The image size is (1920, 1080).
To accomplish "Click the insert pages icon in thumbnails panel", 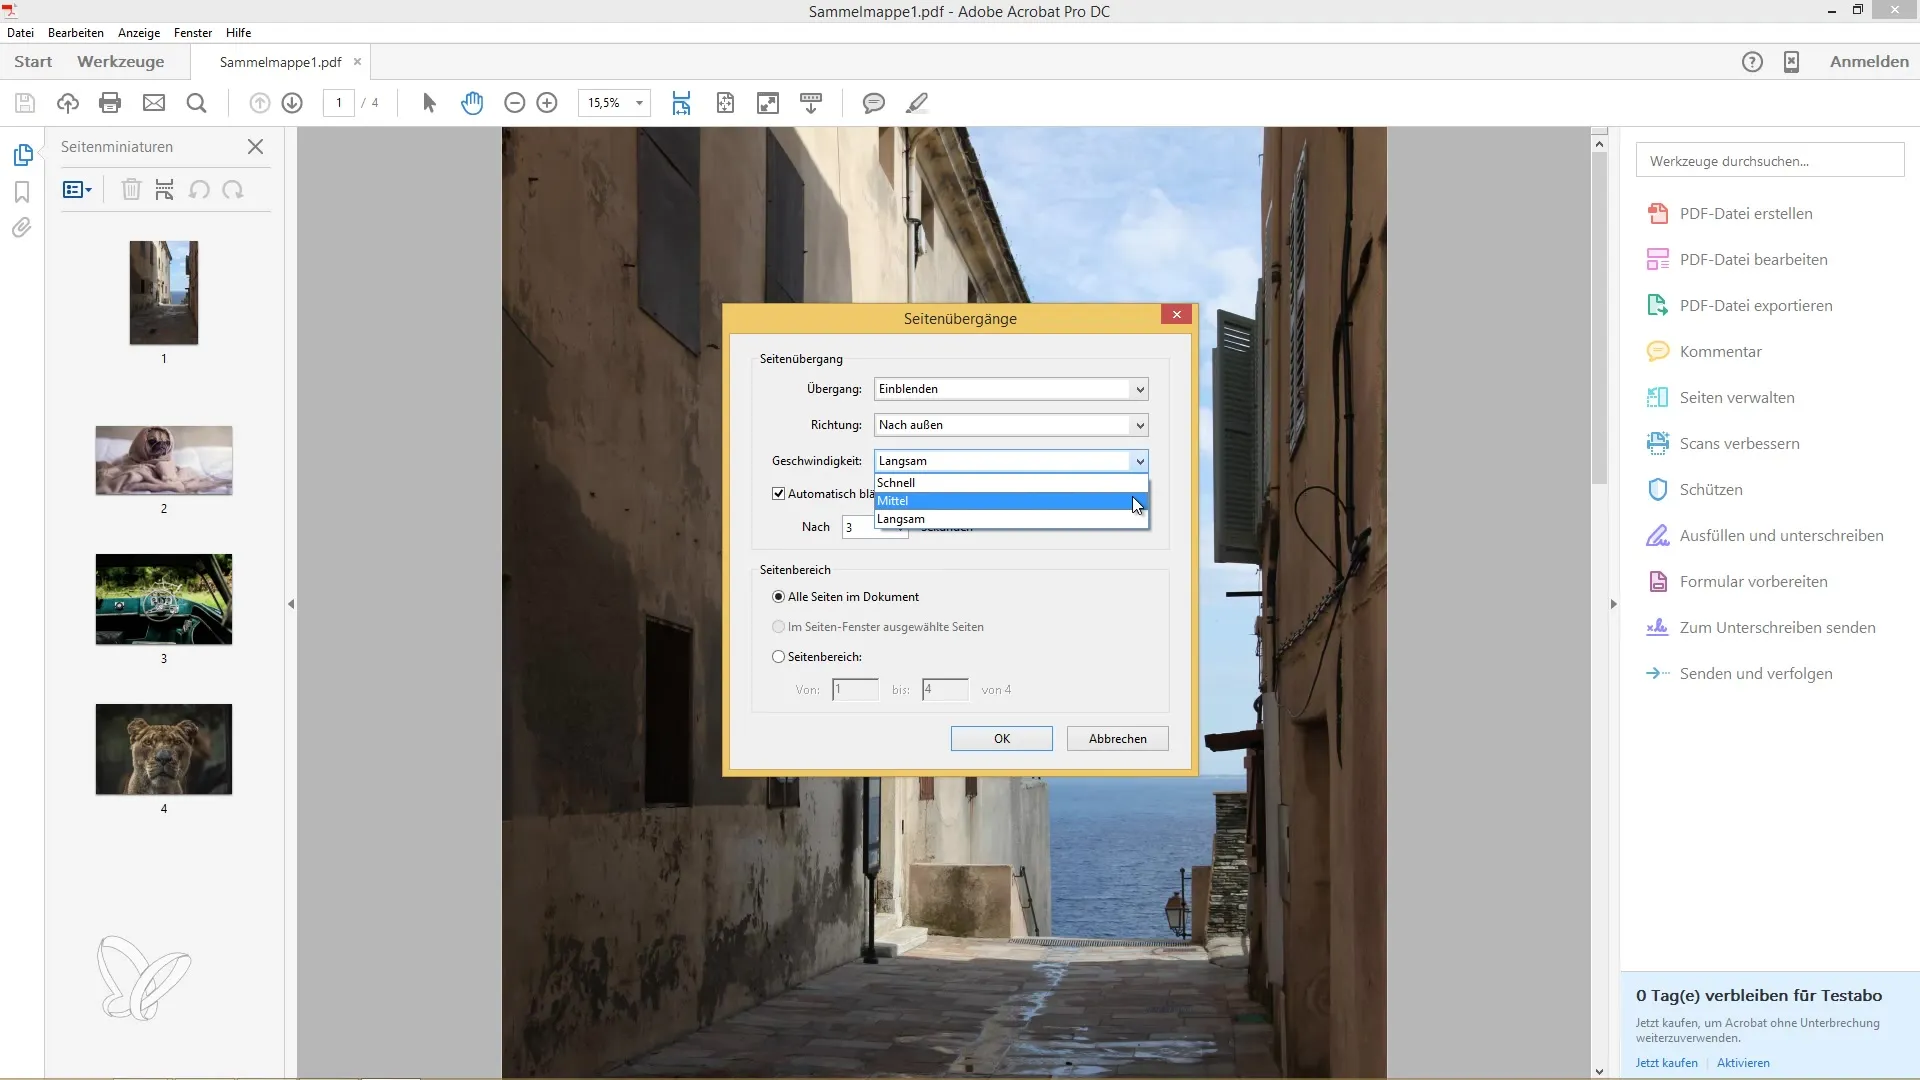I will pos(165,189).
